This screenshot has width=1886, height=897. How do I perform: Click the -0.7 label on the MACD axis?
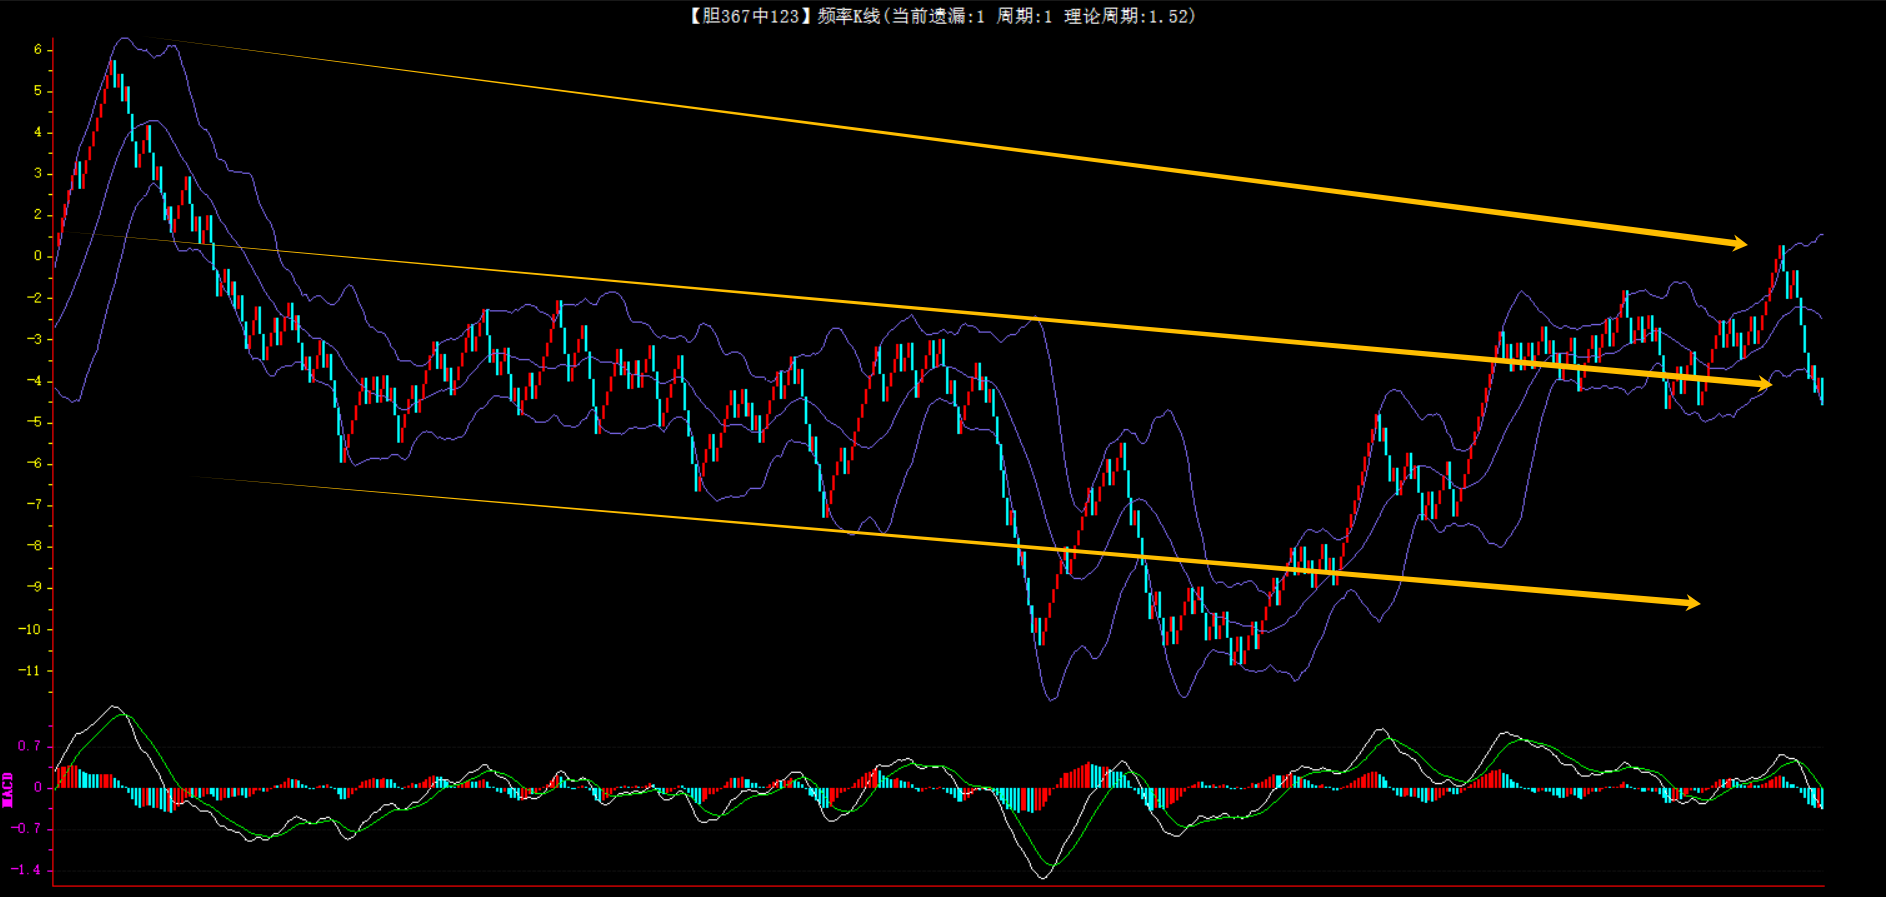(x=27, y=829)
